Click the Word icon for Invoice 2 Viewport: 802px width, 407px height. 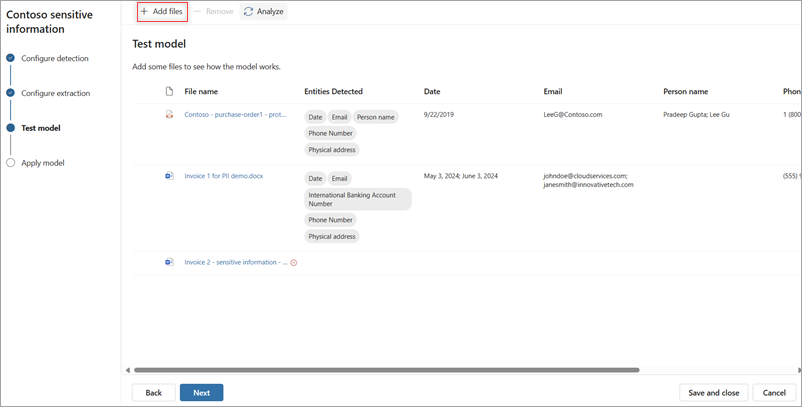[169, 262]
